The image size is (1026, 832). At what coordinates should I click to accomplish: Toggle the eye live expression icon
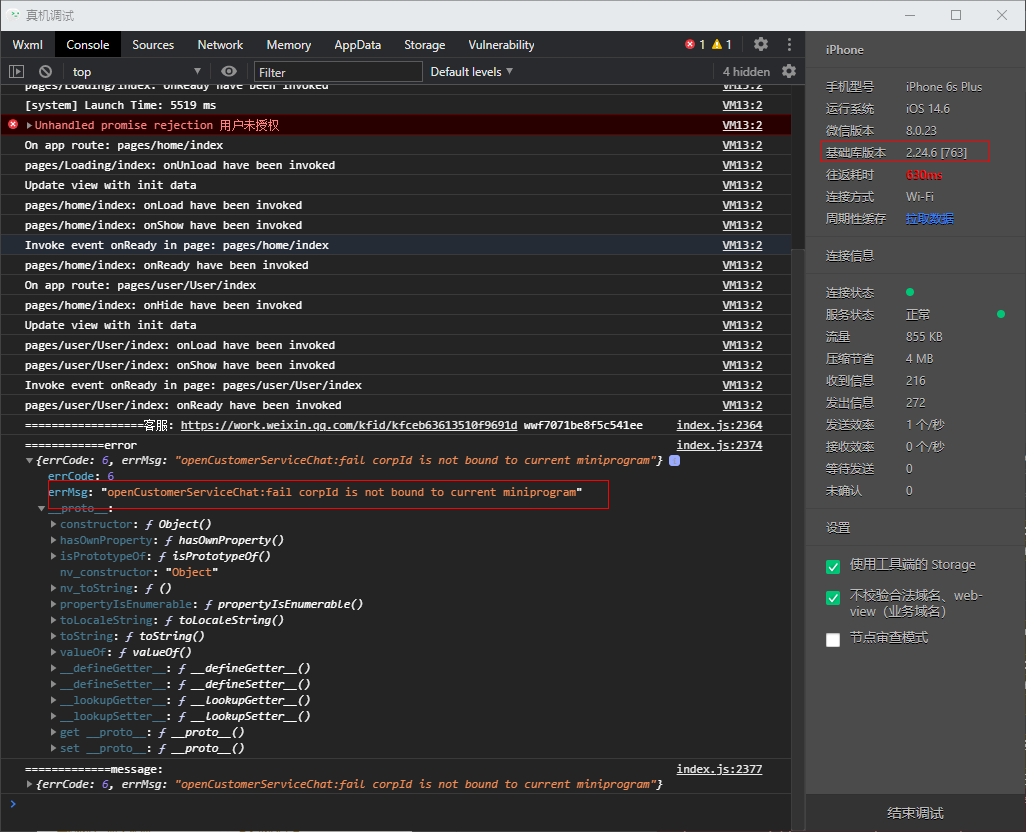(228, 71)
